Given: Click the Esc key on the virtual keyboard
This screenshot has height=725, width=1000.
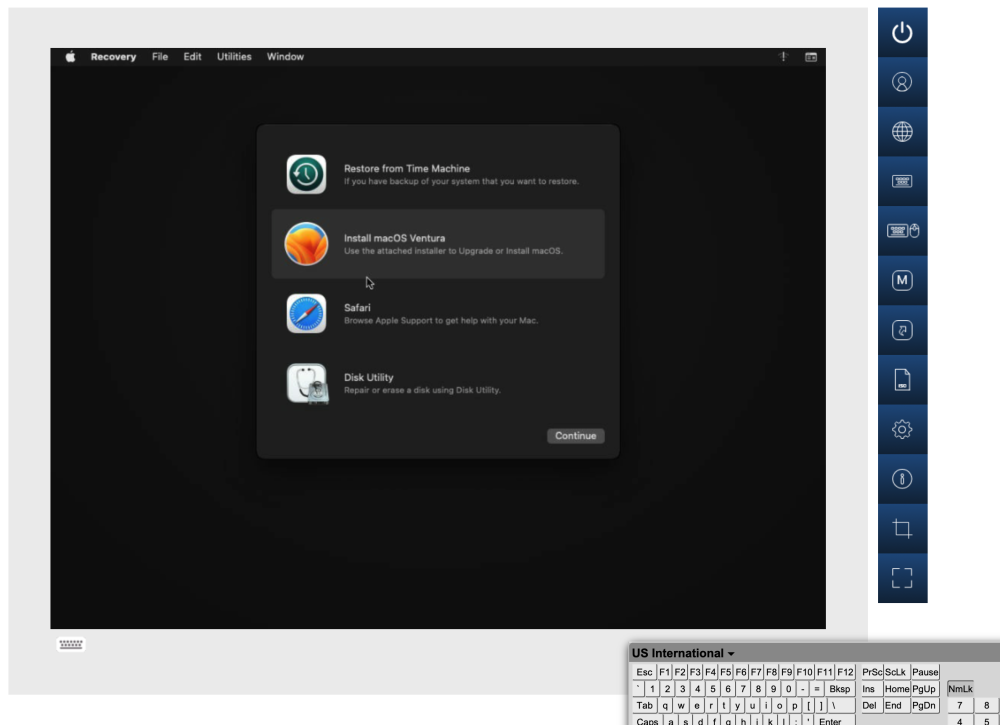Looking at the screenshot, I should point(644,672).
